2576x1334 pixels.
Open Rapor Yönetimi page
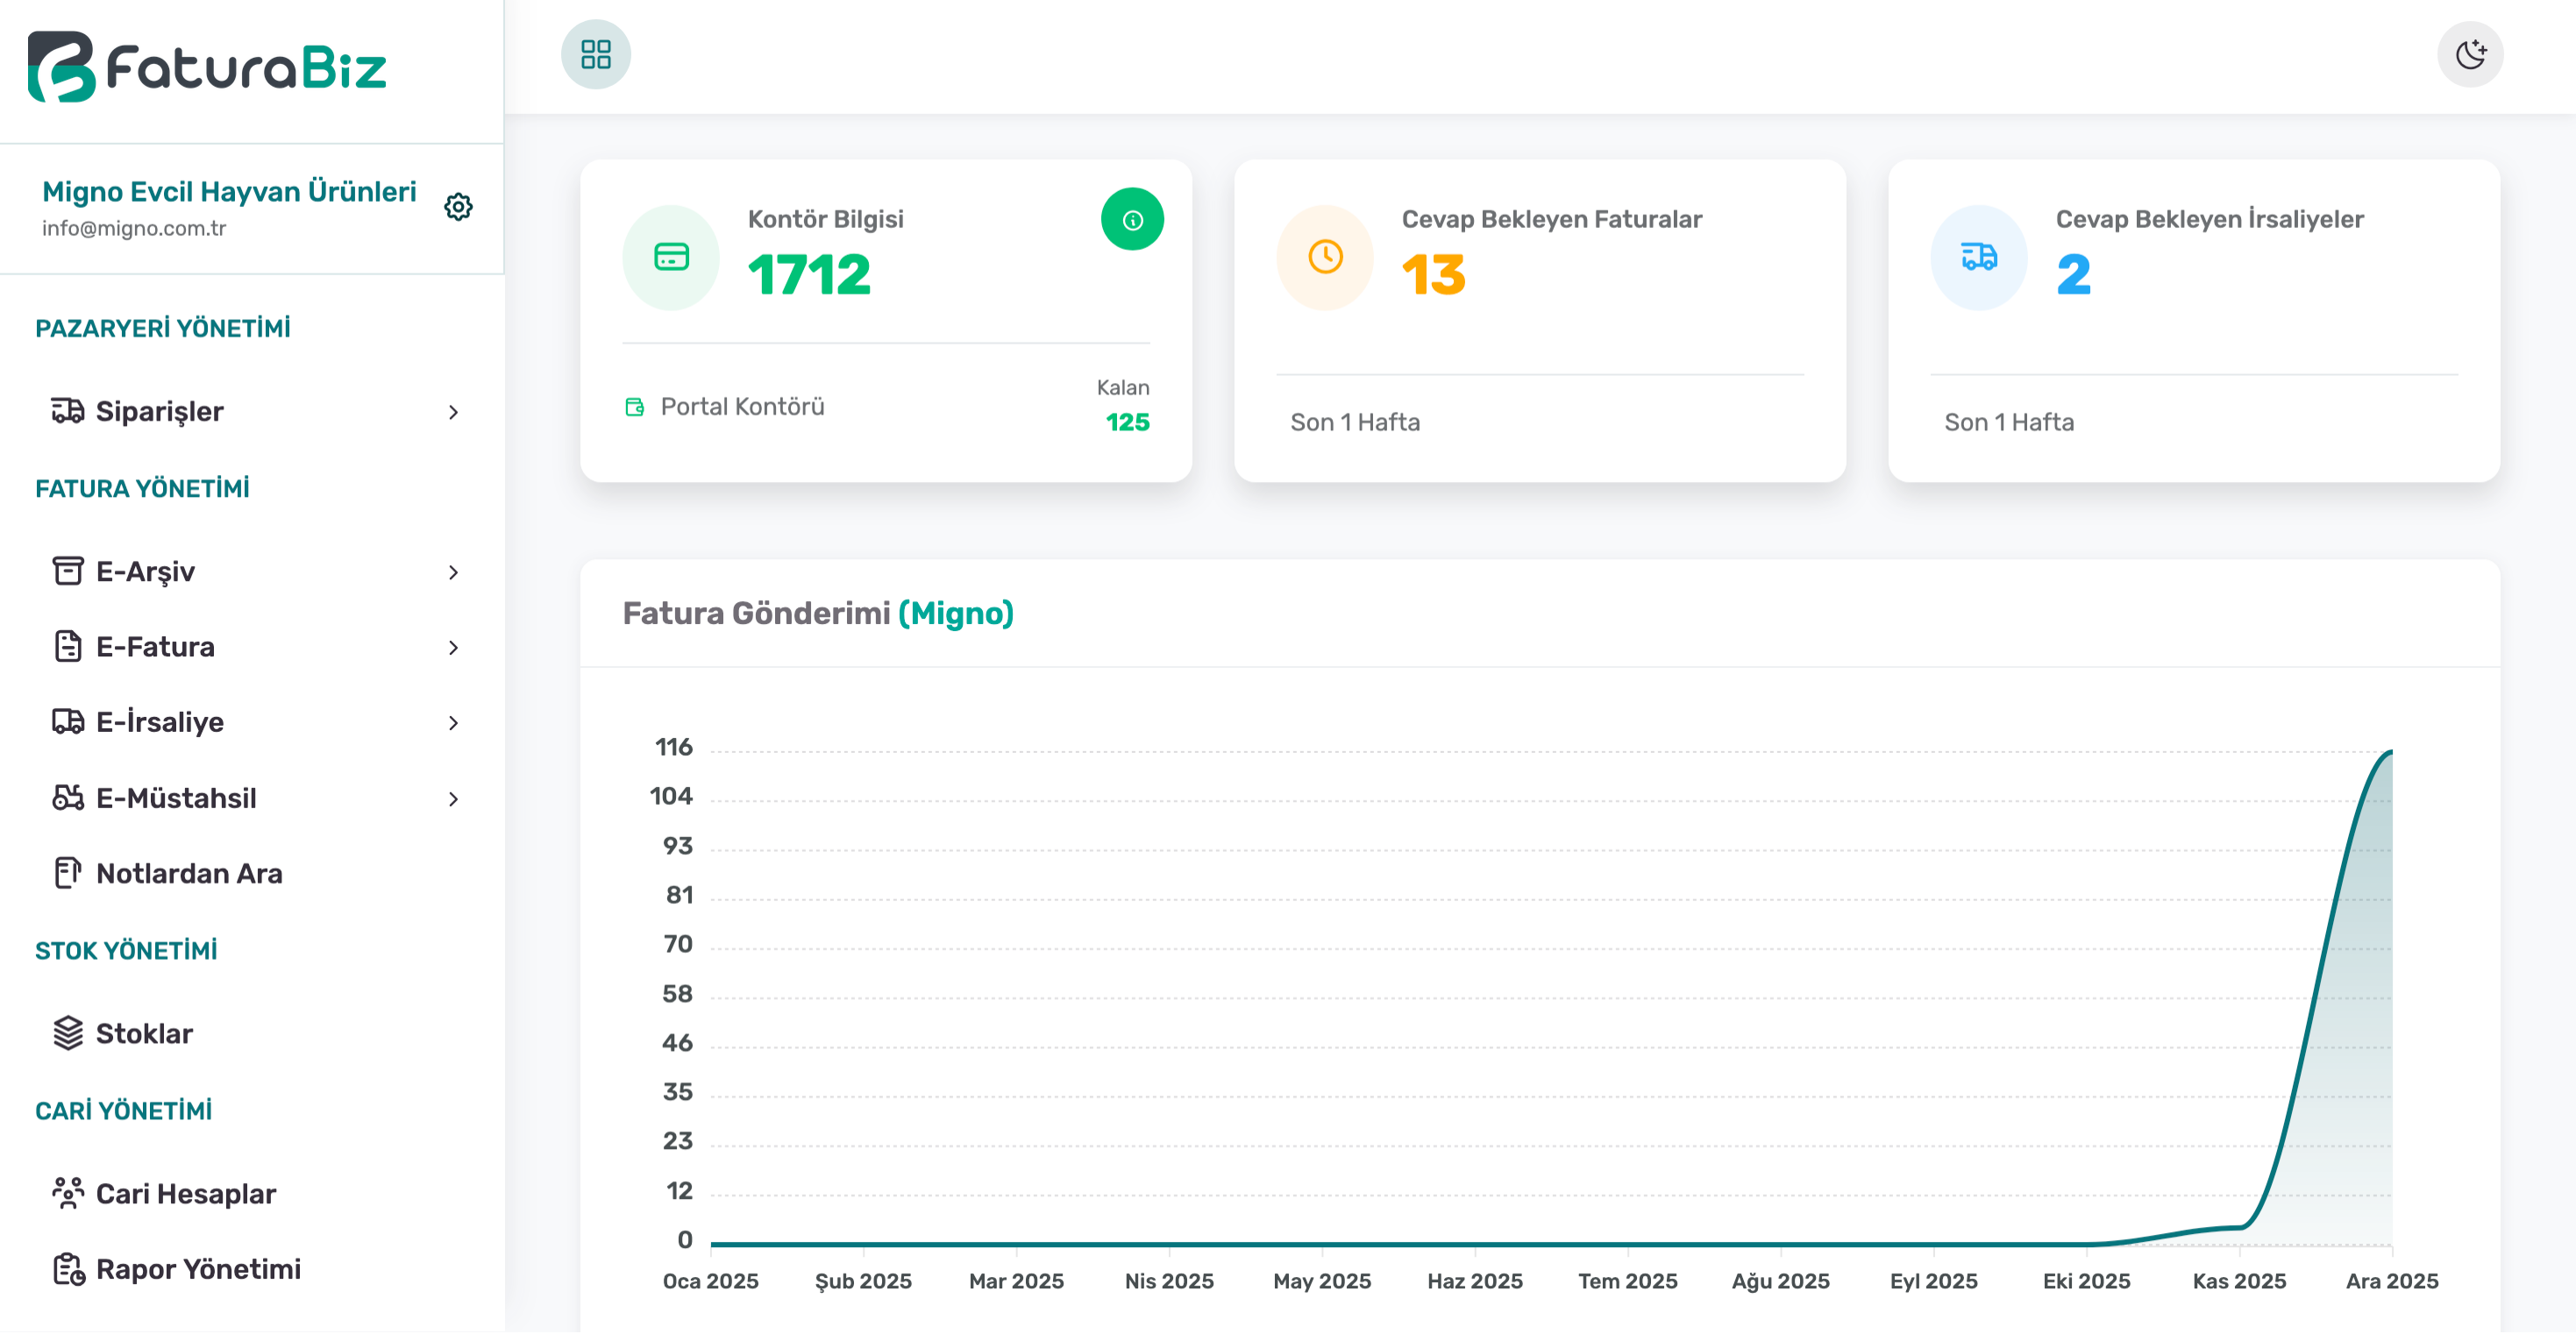pos(198,1268)
